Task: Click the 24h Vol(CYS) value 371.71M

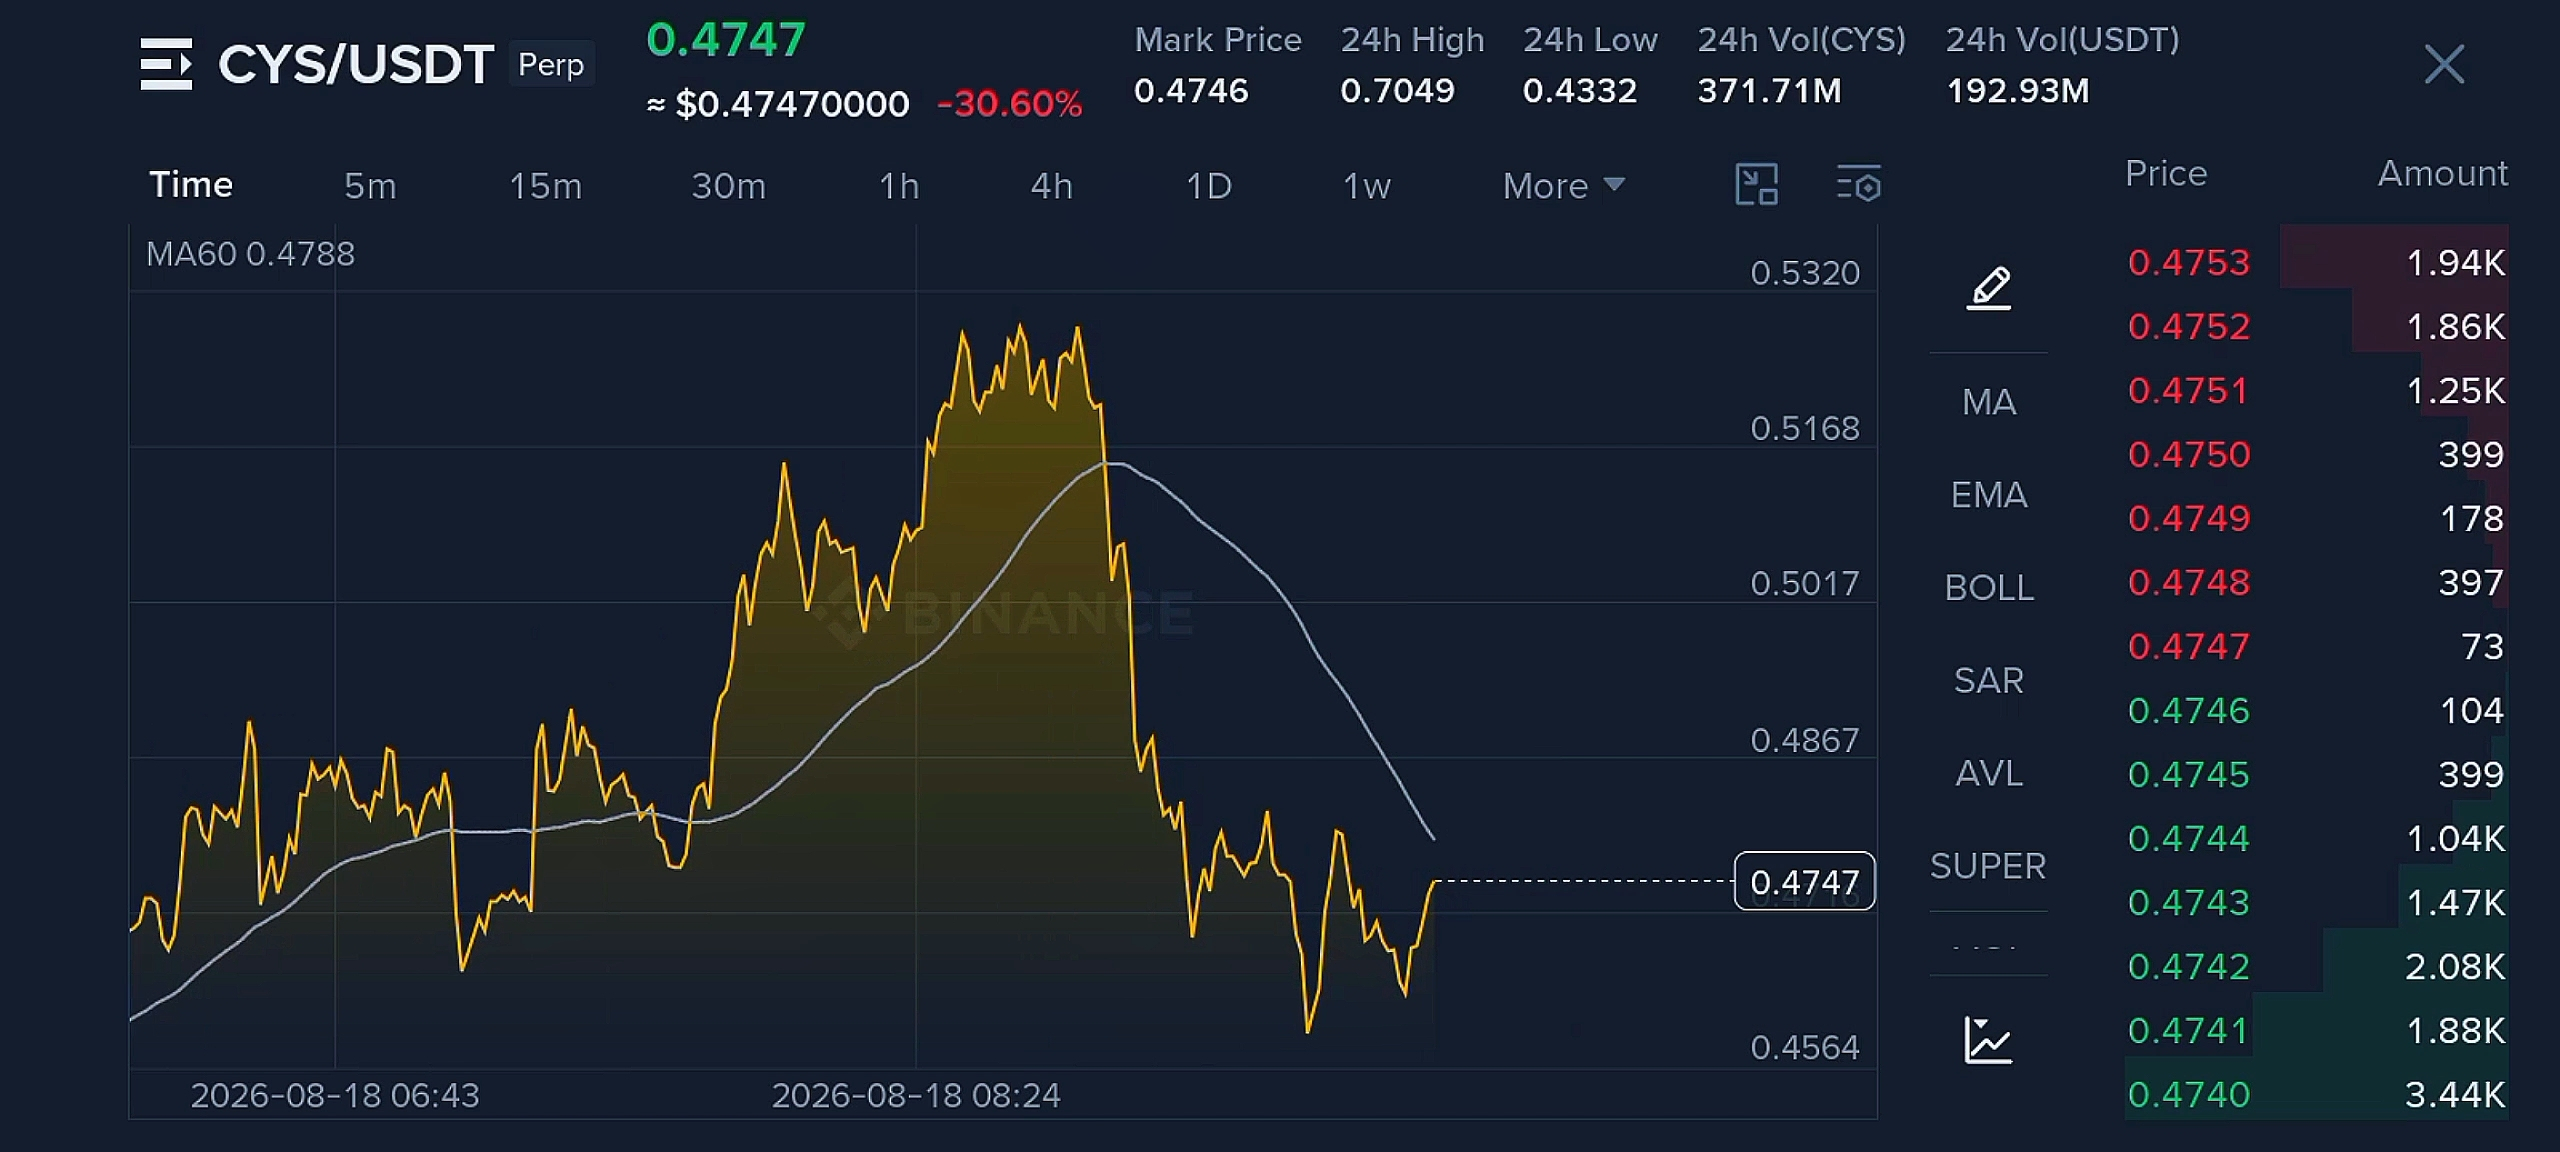Action: click(x=1769, y=91)
